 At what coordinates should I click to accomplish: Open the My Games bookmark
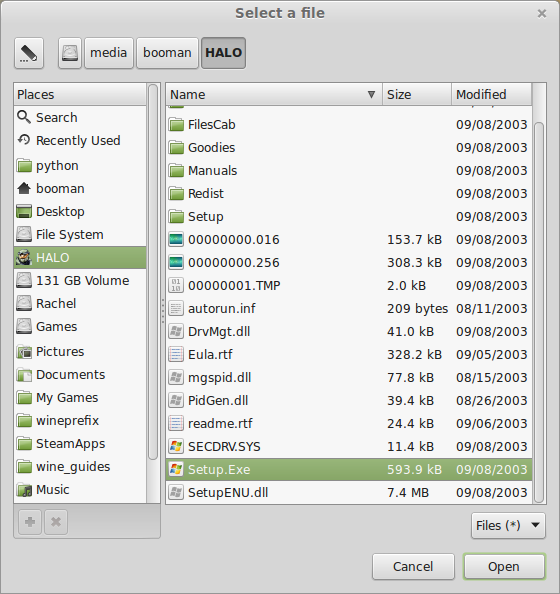[x=80, y=398]
